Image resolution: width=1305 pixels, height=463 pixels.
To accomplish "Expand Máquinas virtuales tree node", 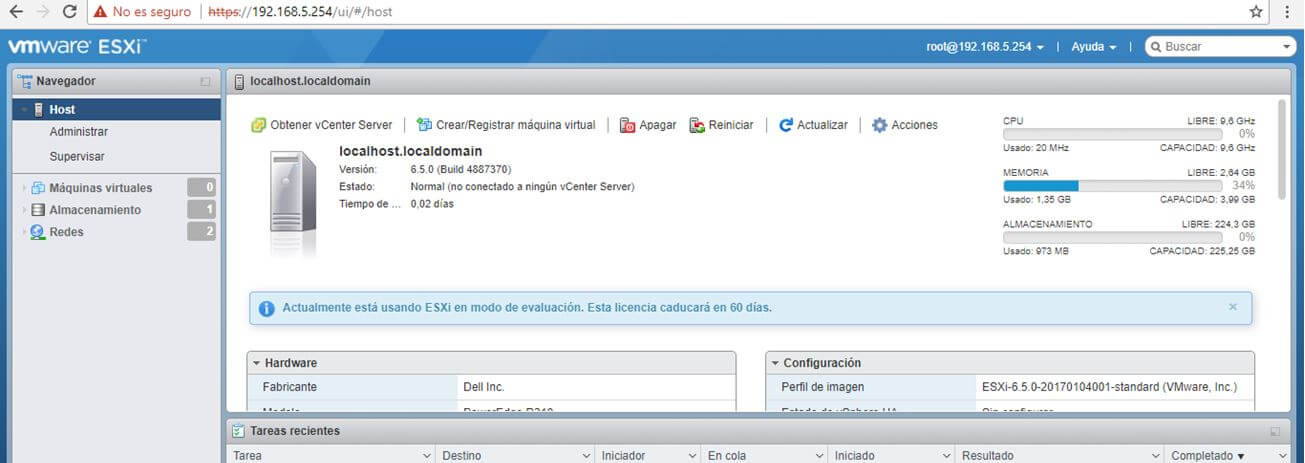I will coord(24,187).
